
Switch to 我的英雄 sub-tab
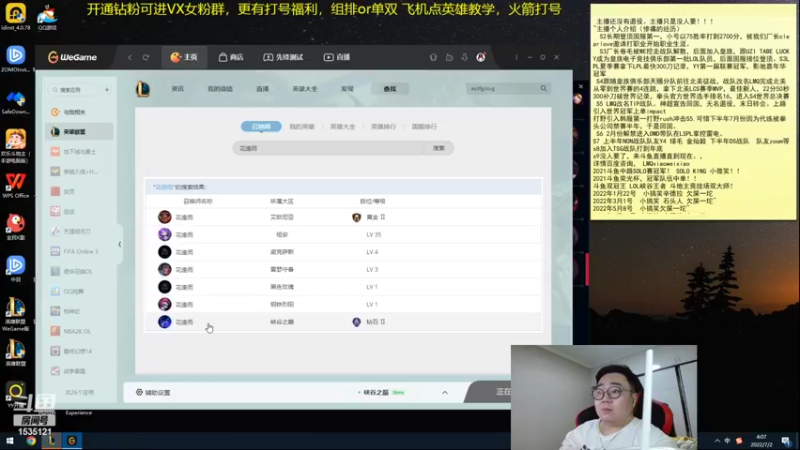coord(302,127)
